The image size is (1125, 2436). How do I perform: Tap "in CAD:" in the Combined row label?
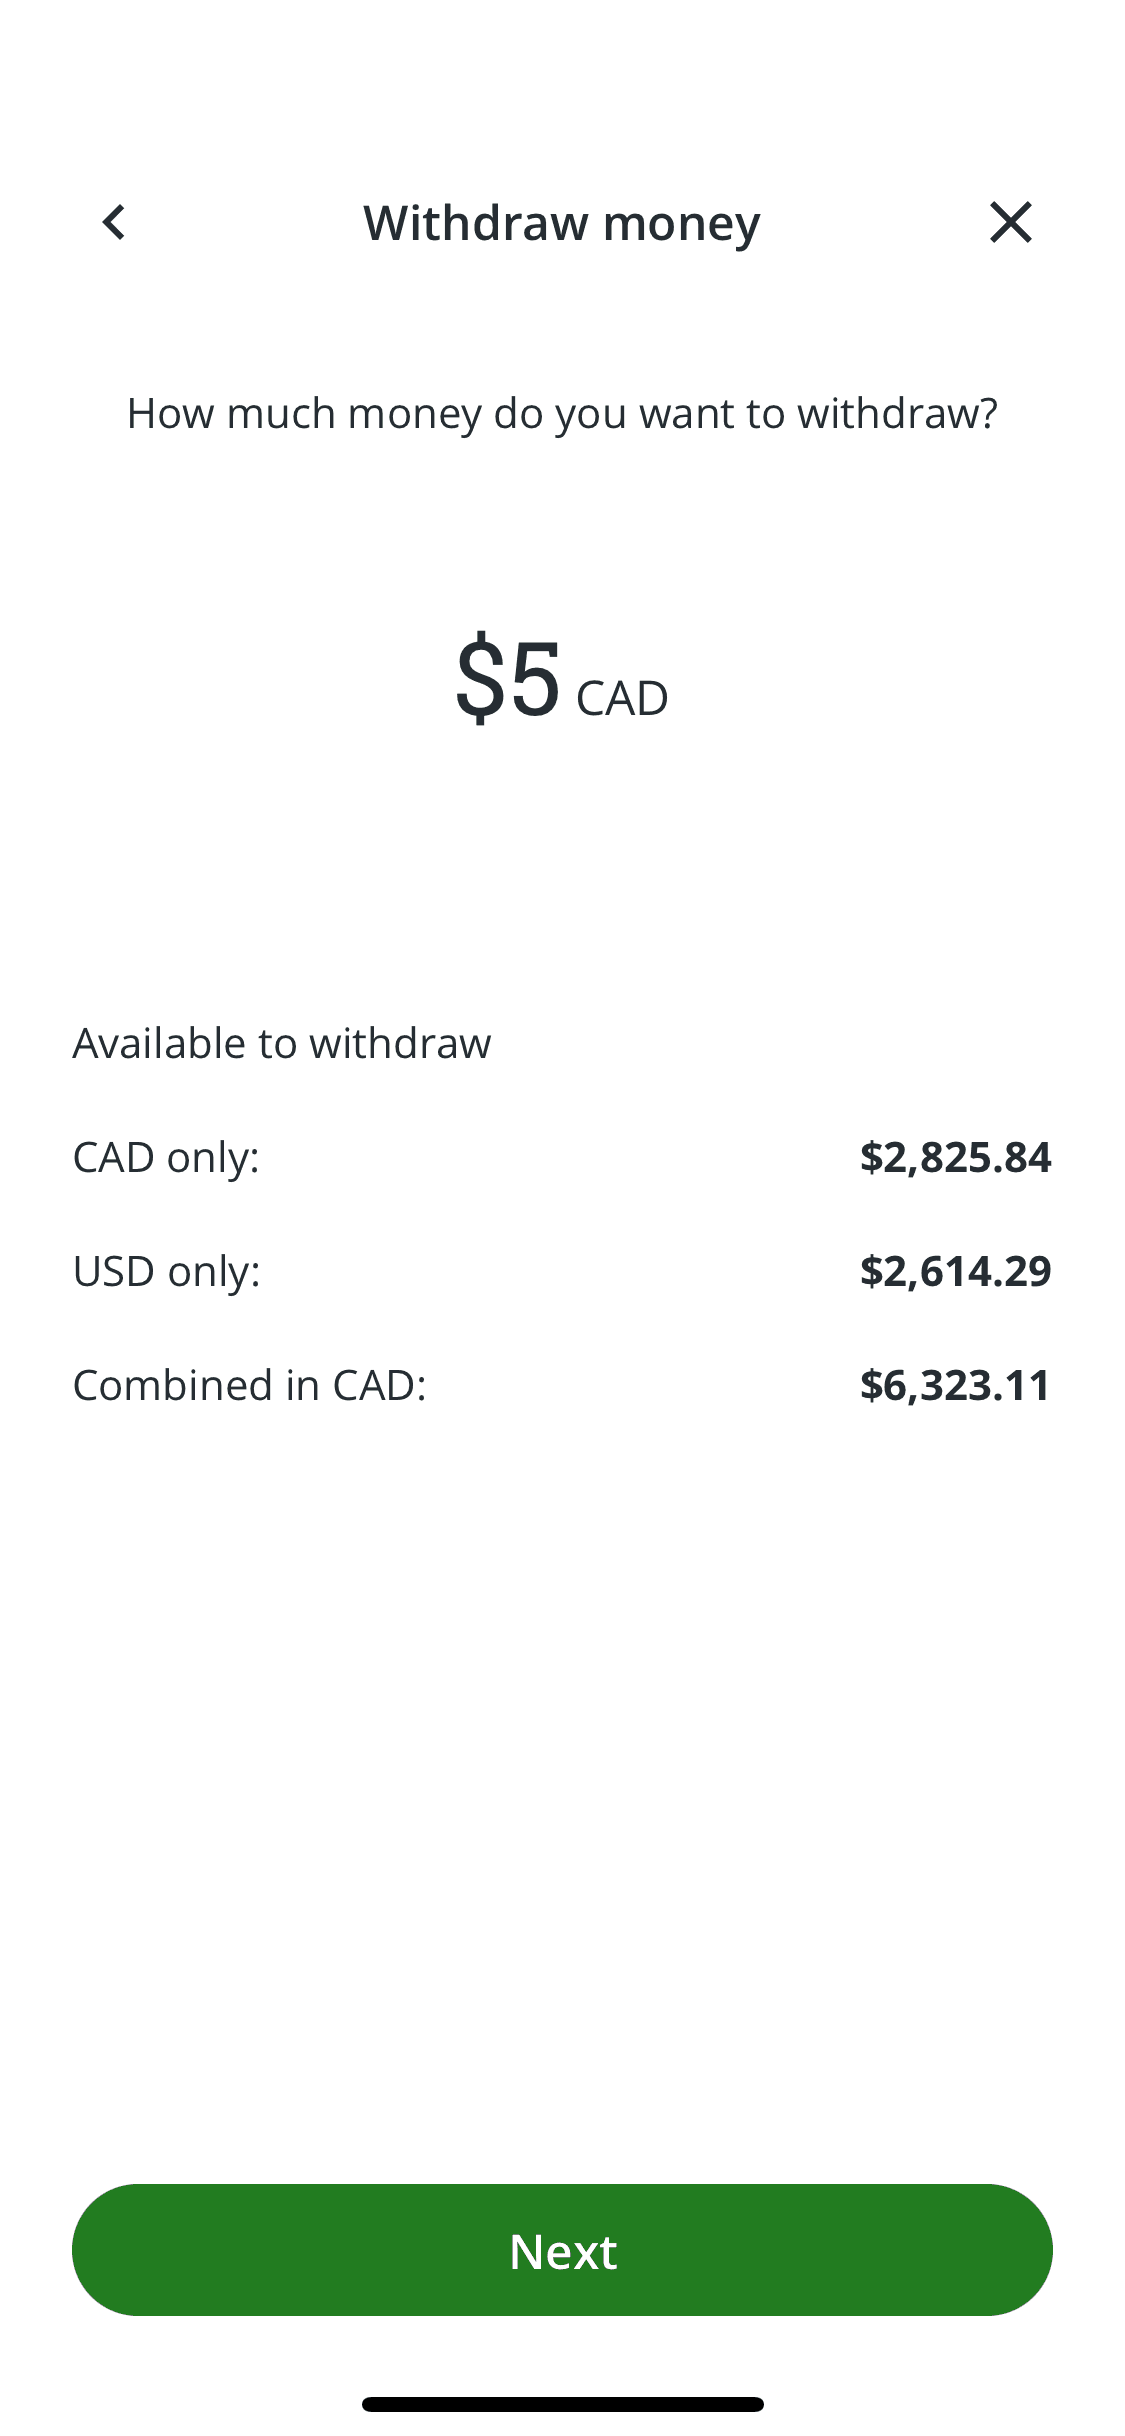coord(356,1385)
